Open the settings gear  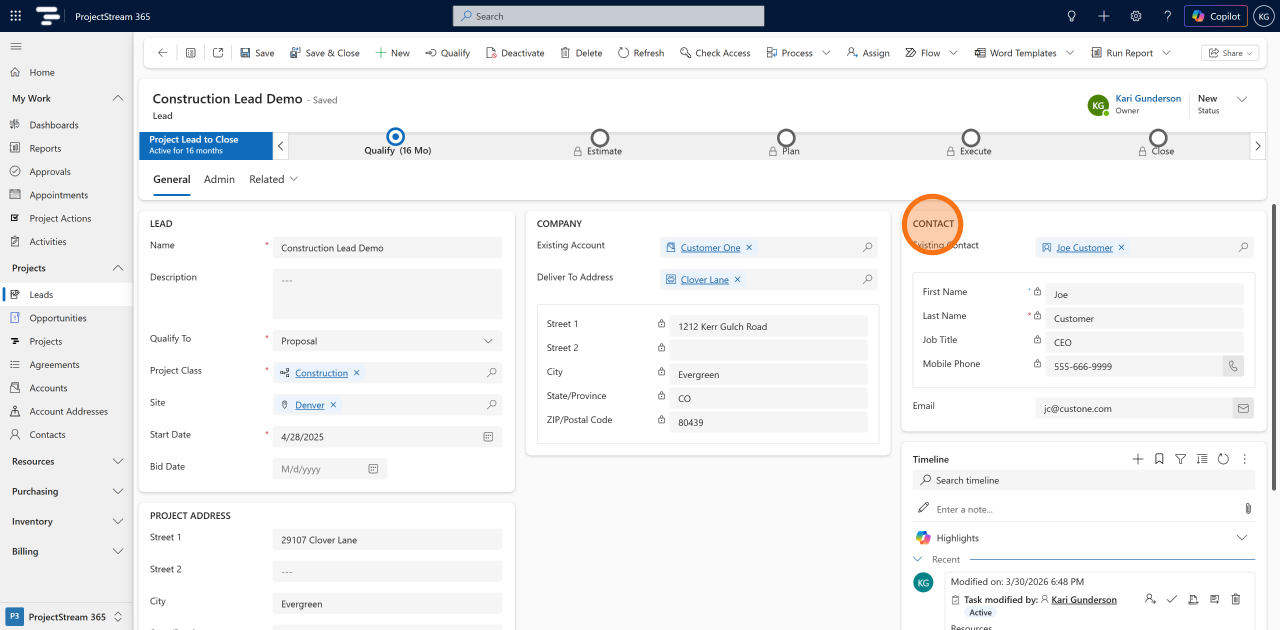click(1136, 16)
